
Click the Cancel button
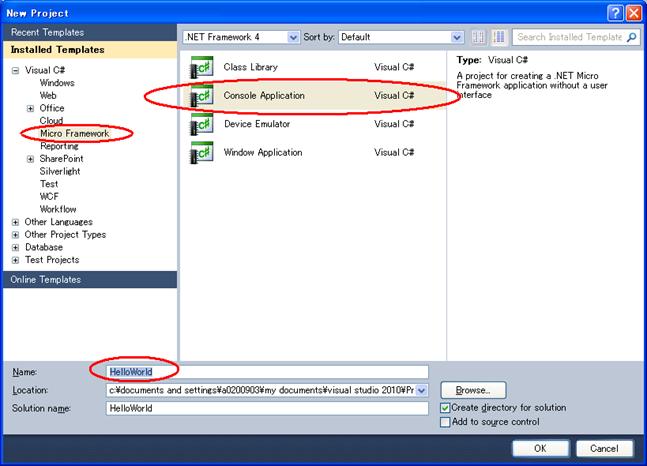[604, 449]
